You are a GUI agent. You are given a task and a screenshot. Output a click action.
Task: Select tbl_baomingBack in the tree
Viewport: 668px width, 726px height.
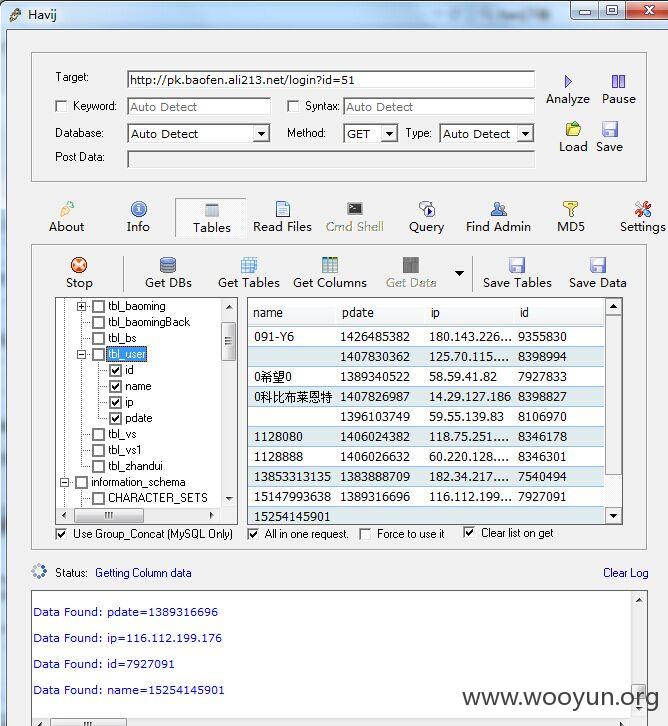click(x=149, y=322)
